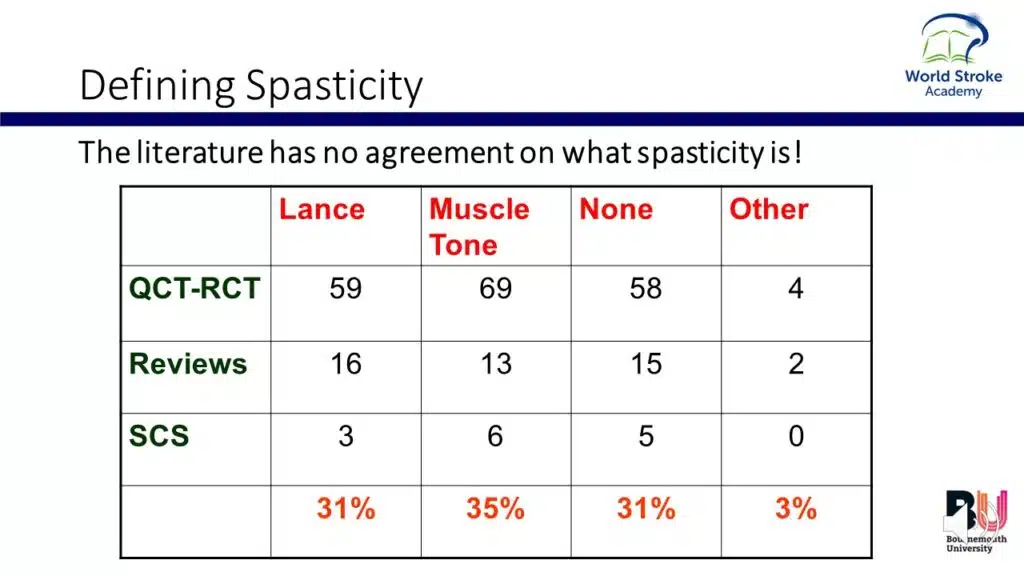Screen dimensions: 1024x576
Task: Click the 69 cell under Muscle Tone
Action: (x=495, y=289)
